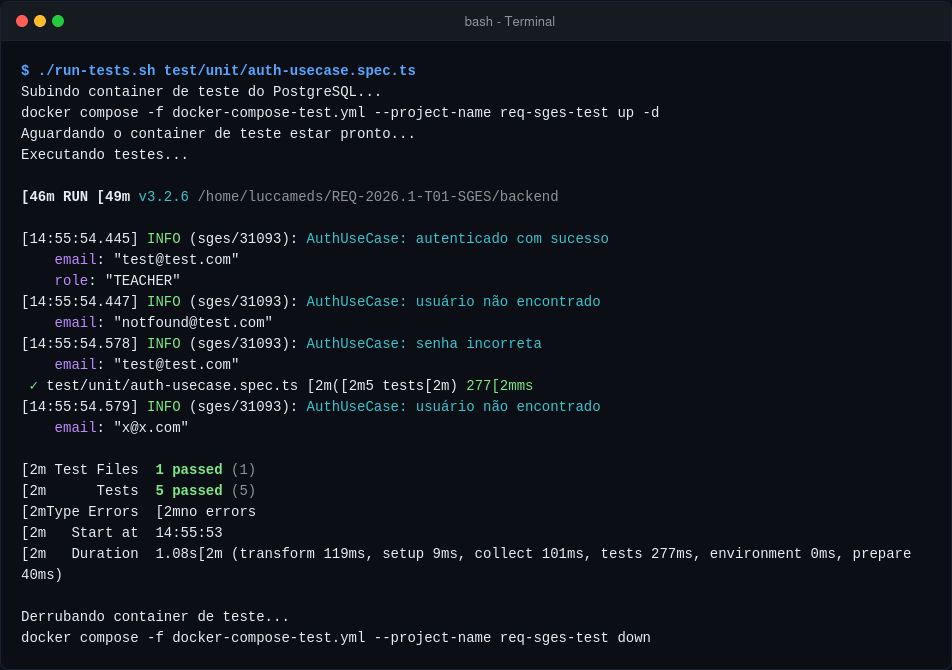Click the green maximize window button
This screenshot has height=670, width=952.
click(x=58, y=21)
